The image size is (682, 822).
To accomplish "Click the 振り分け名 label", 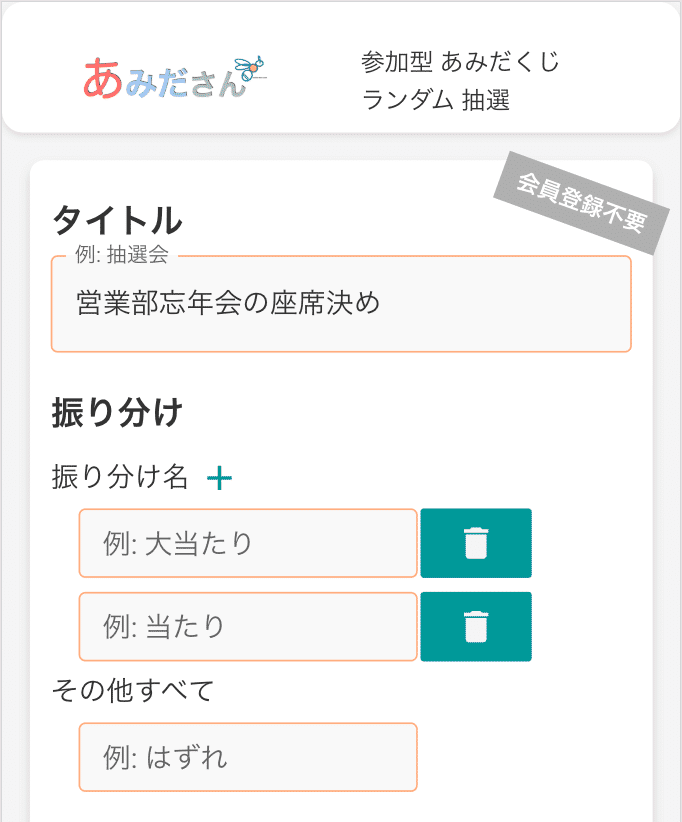I will point(120,478).
